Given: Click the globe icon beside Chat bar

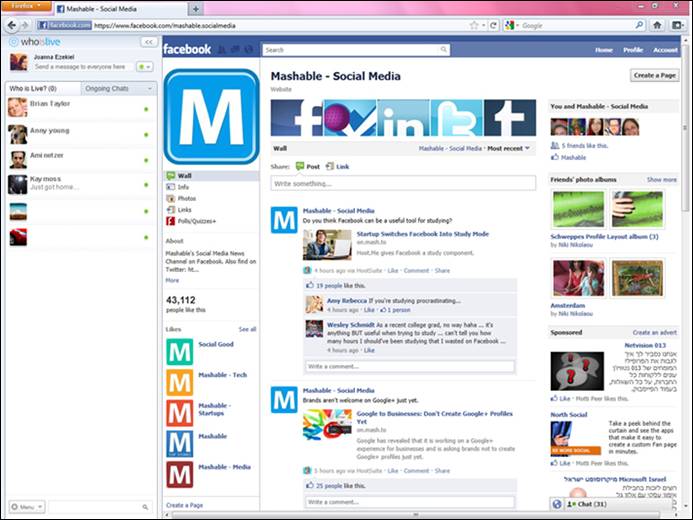Looking at the screenshot, I should pyautogui.click(x=557, y=504).
